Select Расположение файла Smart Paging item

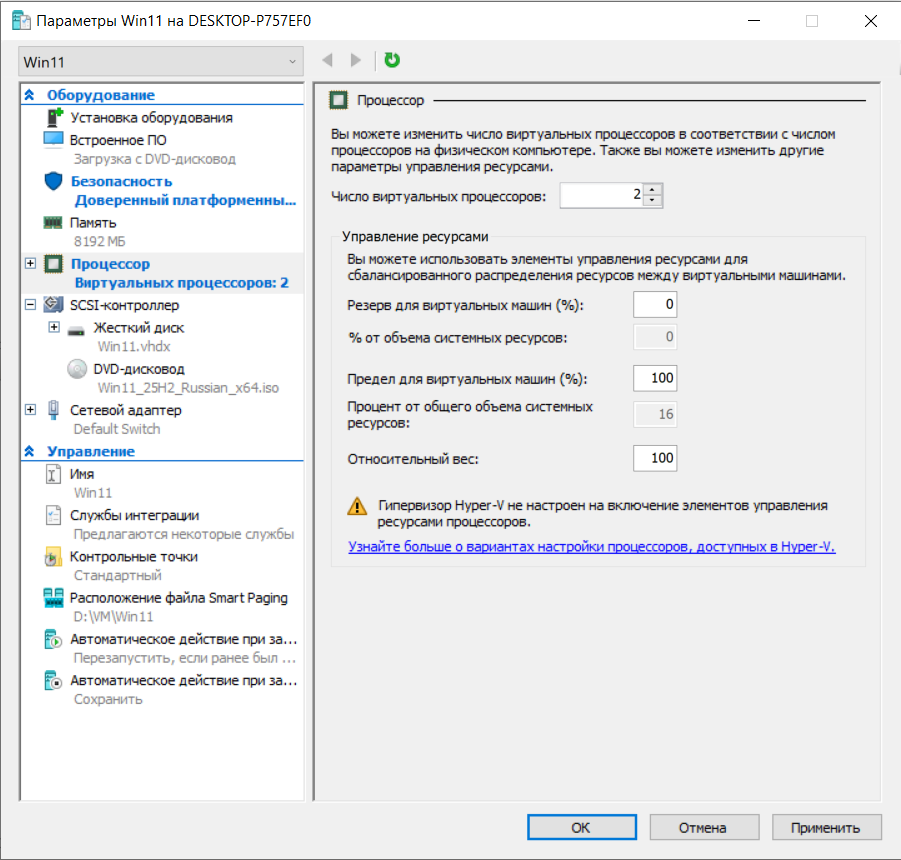179,598
